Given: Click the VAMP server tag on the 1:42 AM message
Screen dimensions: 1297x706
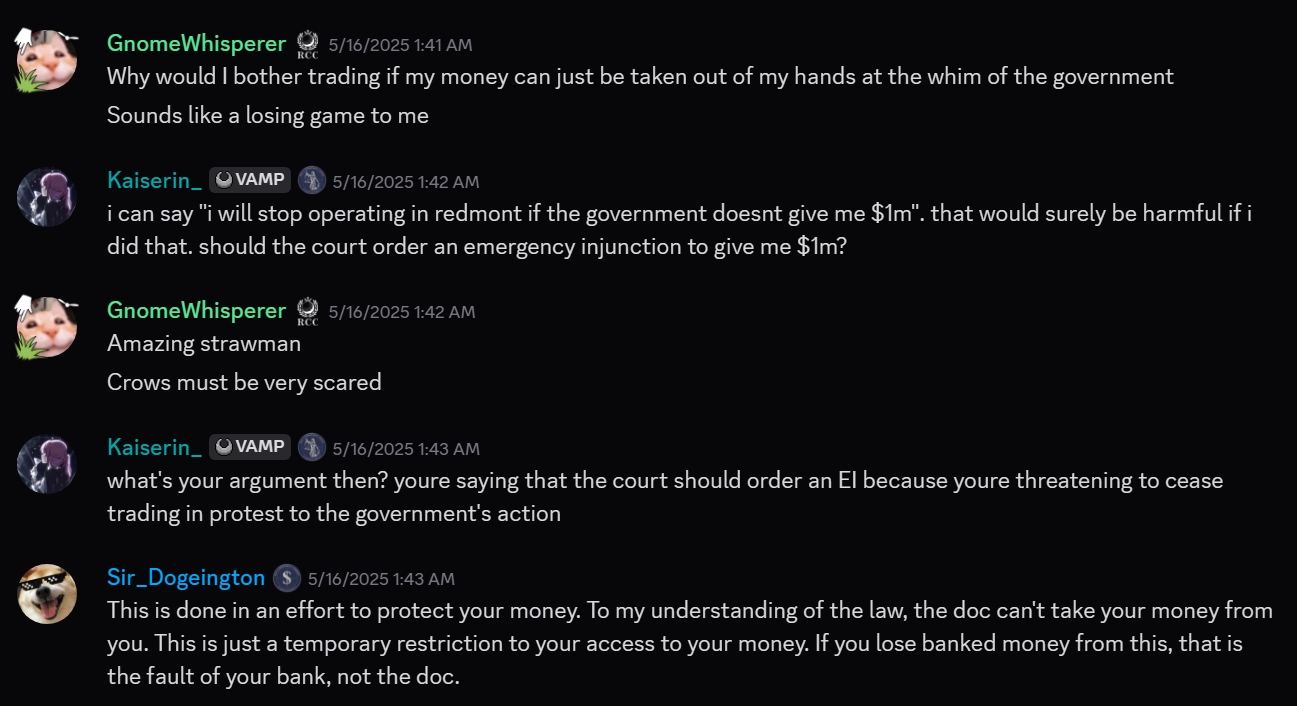Looking at the screenshot, I should point(250,180).
